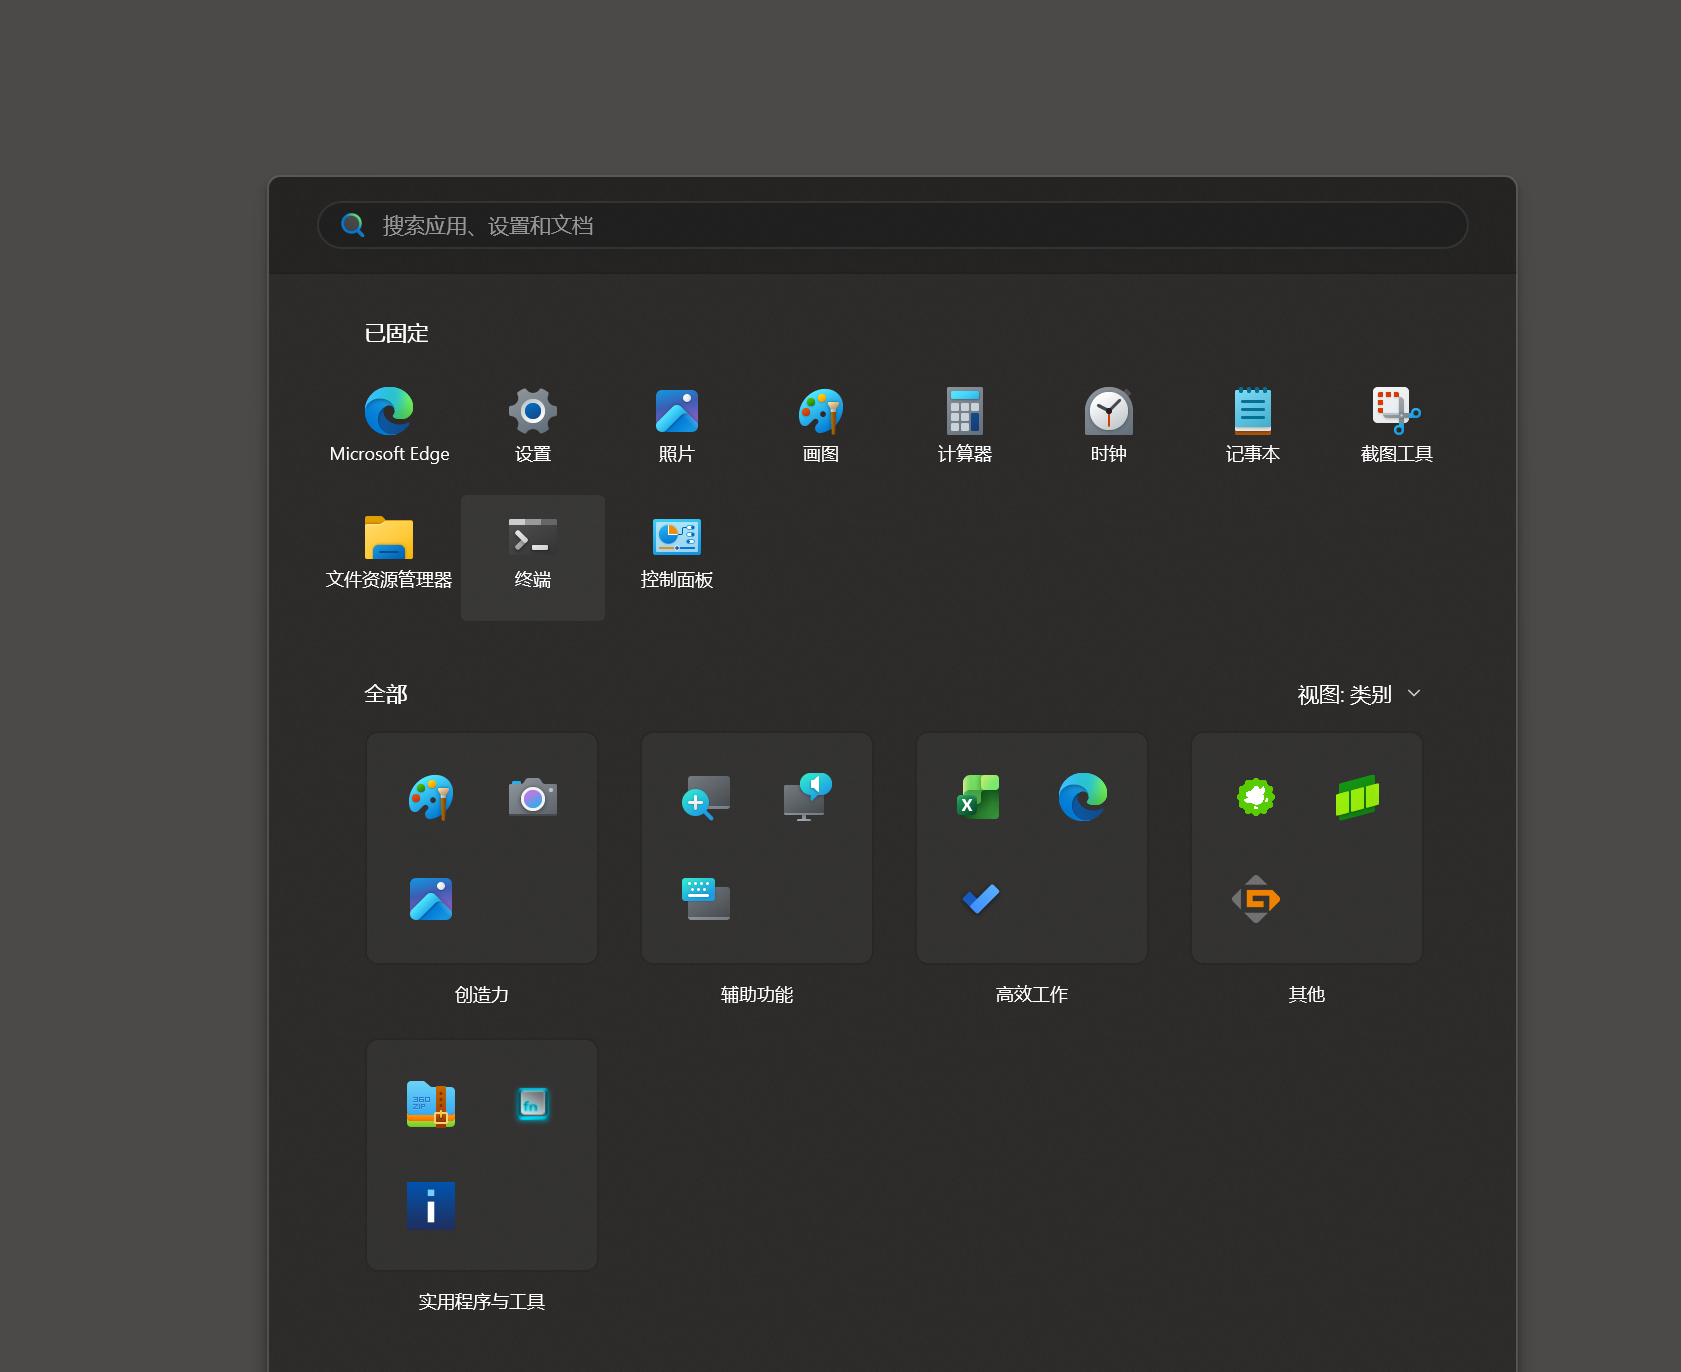The width and height of the screenshot is (1681, 1372).
Task: Click the teal fn icon in 实用程序与工具
Action: (533, 1105)
